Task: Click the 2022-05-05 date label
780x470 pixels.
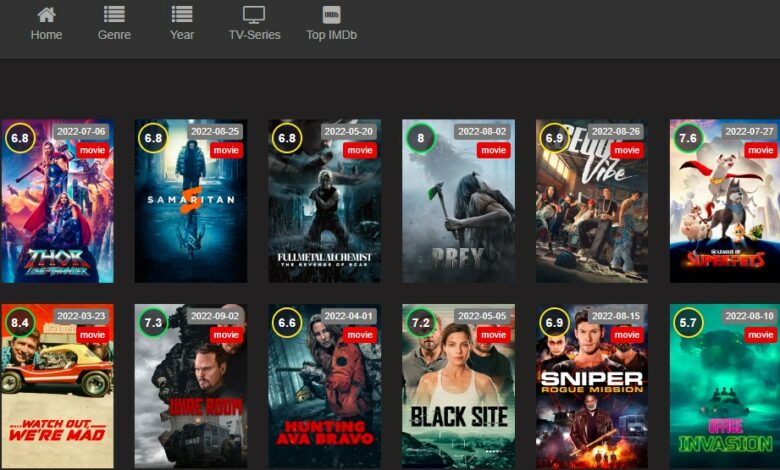Action: pos(482,316)
